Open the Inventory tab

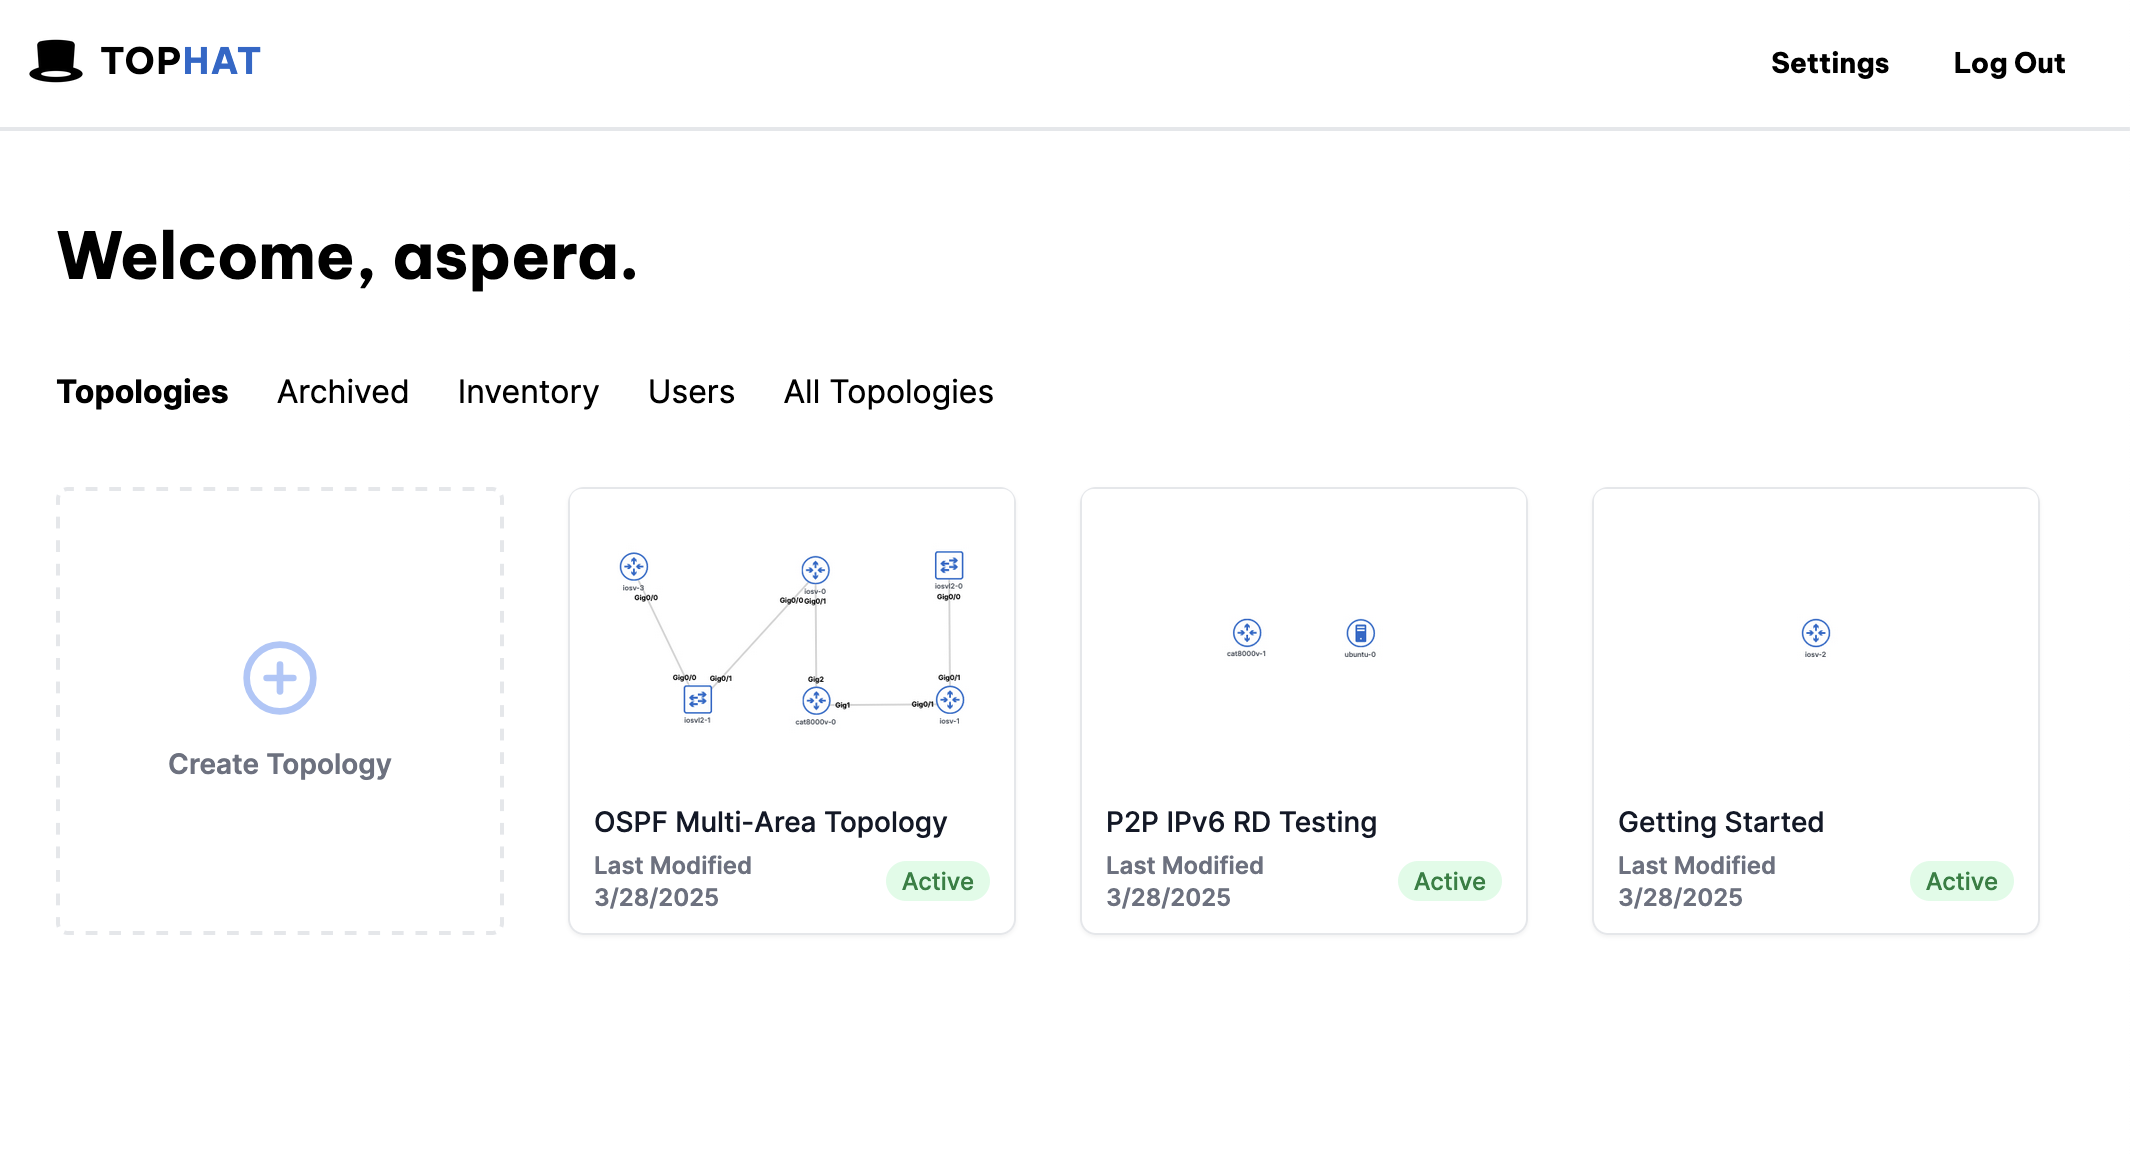tap(527, 392)
